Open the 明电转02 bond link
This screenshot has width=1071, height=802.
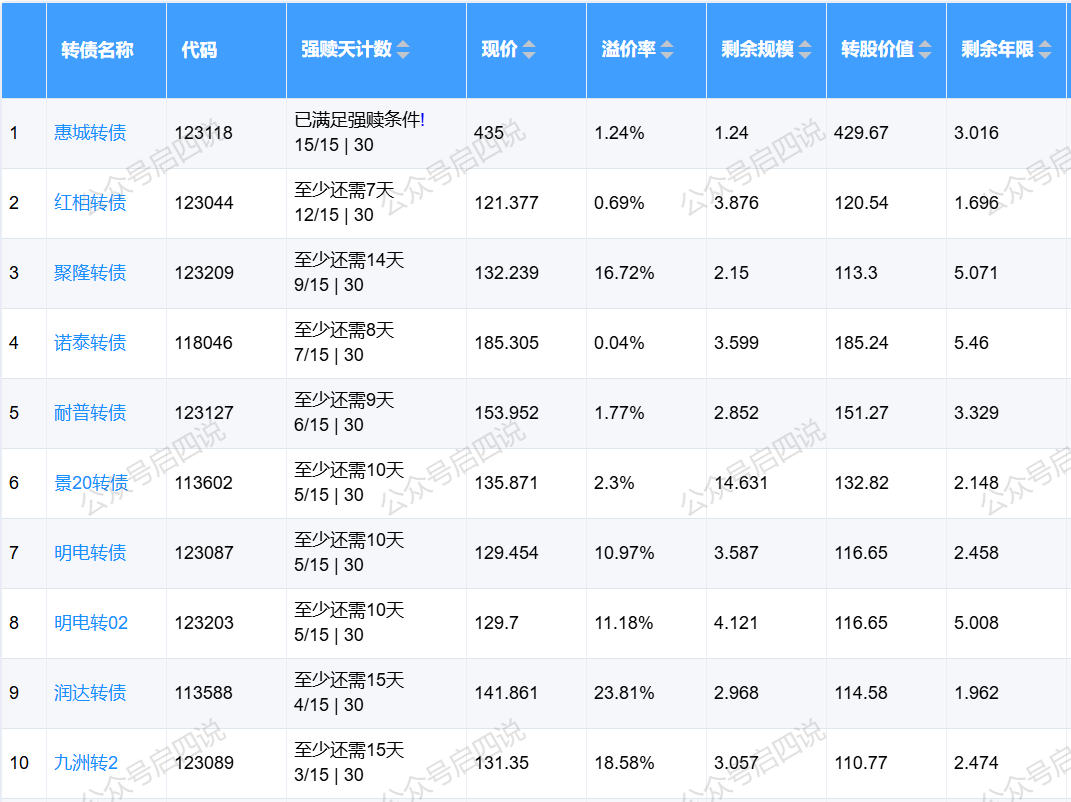pos(91,623)
